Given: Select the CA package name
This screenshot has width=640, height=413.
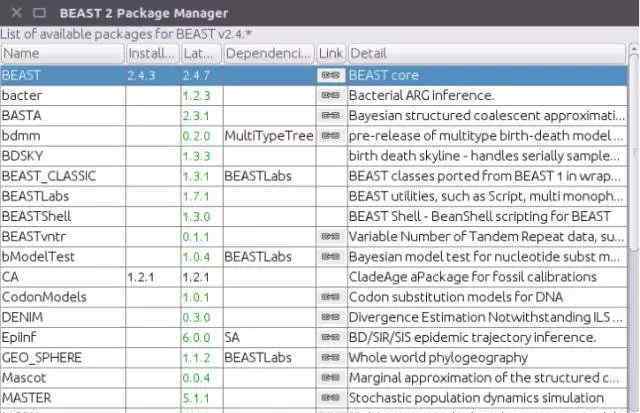Looking at the screenshot, I should tap(10, 277).
